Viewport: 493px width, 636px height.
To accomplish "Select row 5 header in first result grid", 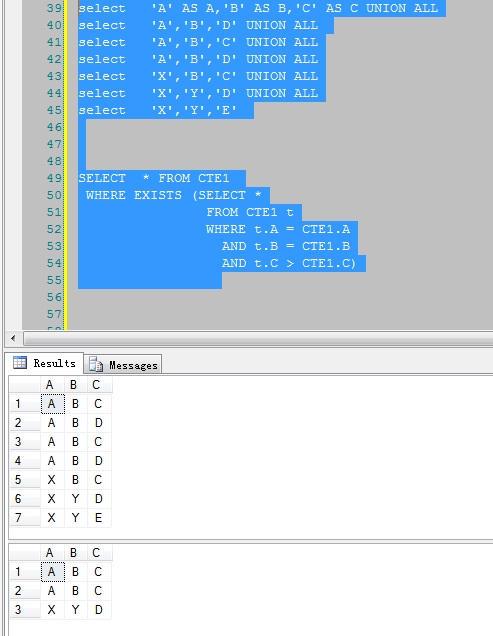I will tap(25, 480).
